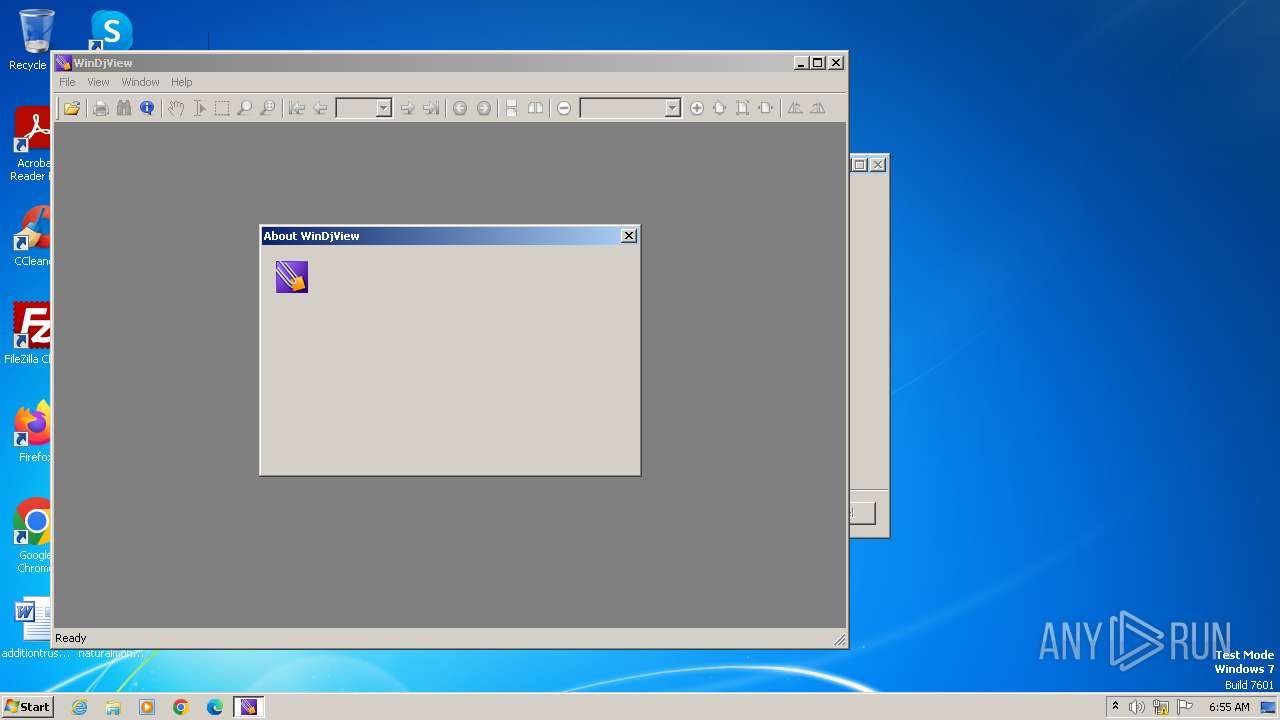The image size is (1280, 720).
Task: Launch Internet Explorer from taskbar
Action: point(79,707)
